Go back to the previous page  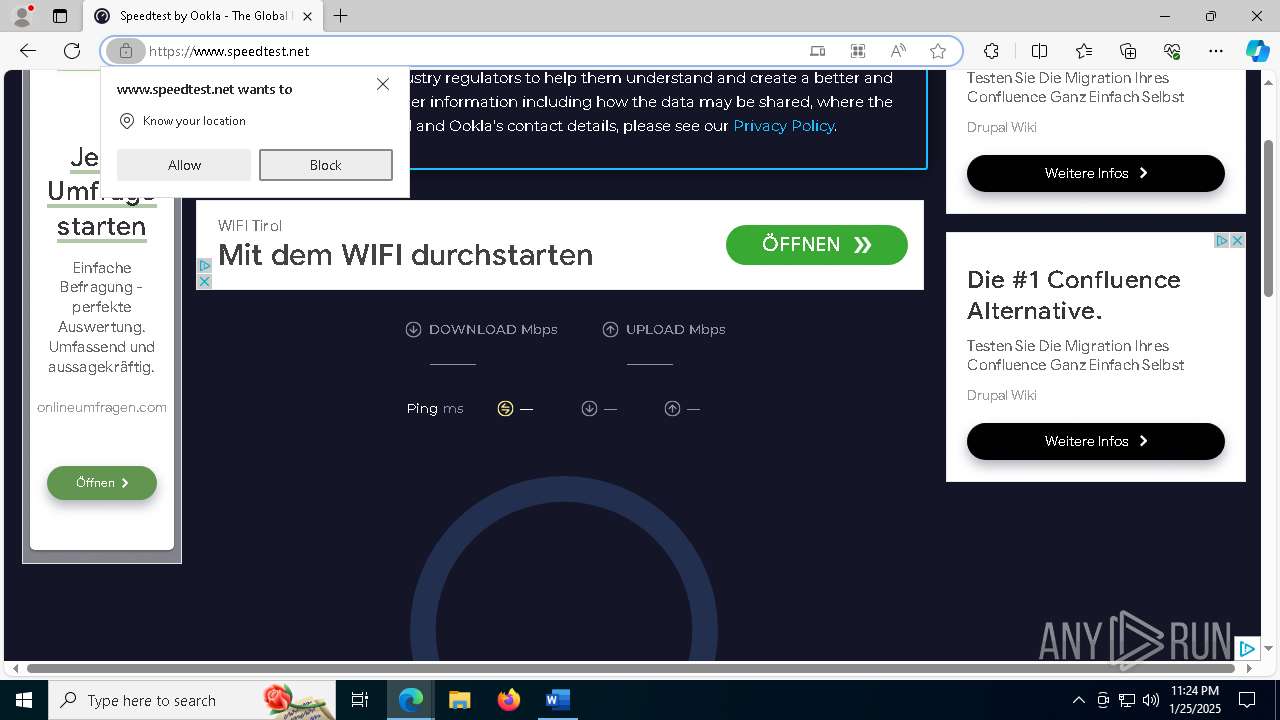point(27,51)
